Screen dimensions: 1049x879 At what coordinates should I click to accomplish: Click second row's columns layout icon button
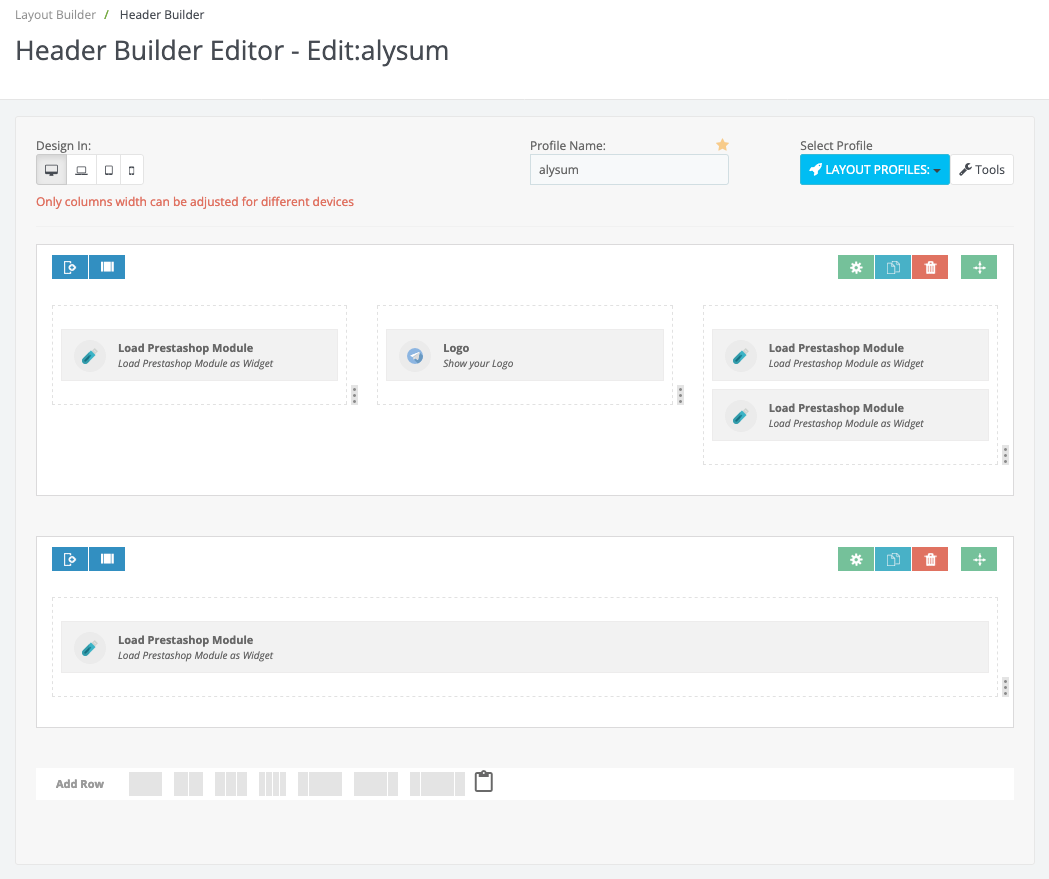tap(107, 559)
